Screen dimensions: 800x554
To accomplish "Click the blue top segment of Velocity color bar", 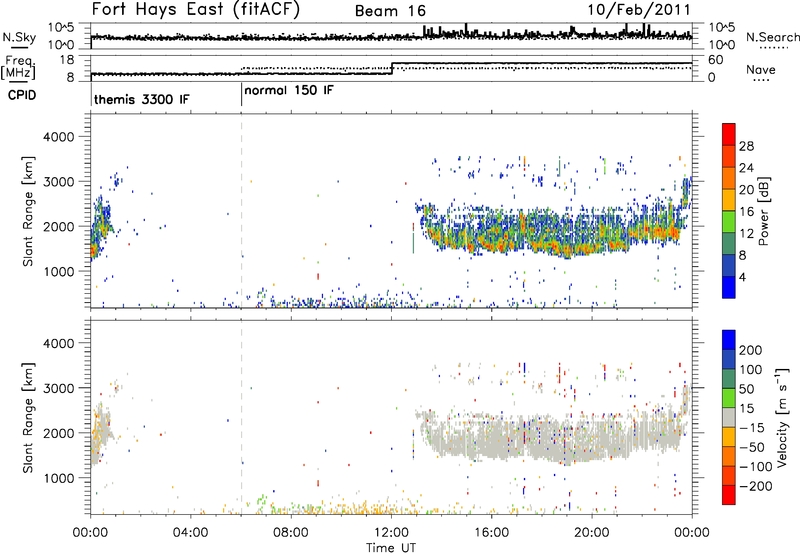I will point(729,340).
